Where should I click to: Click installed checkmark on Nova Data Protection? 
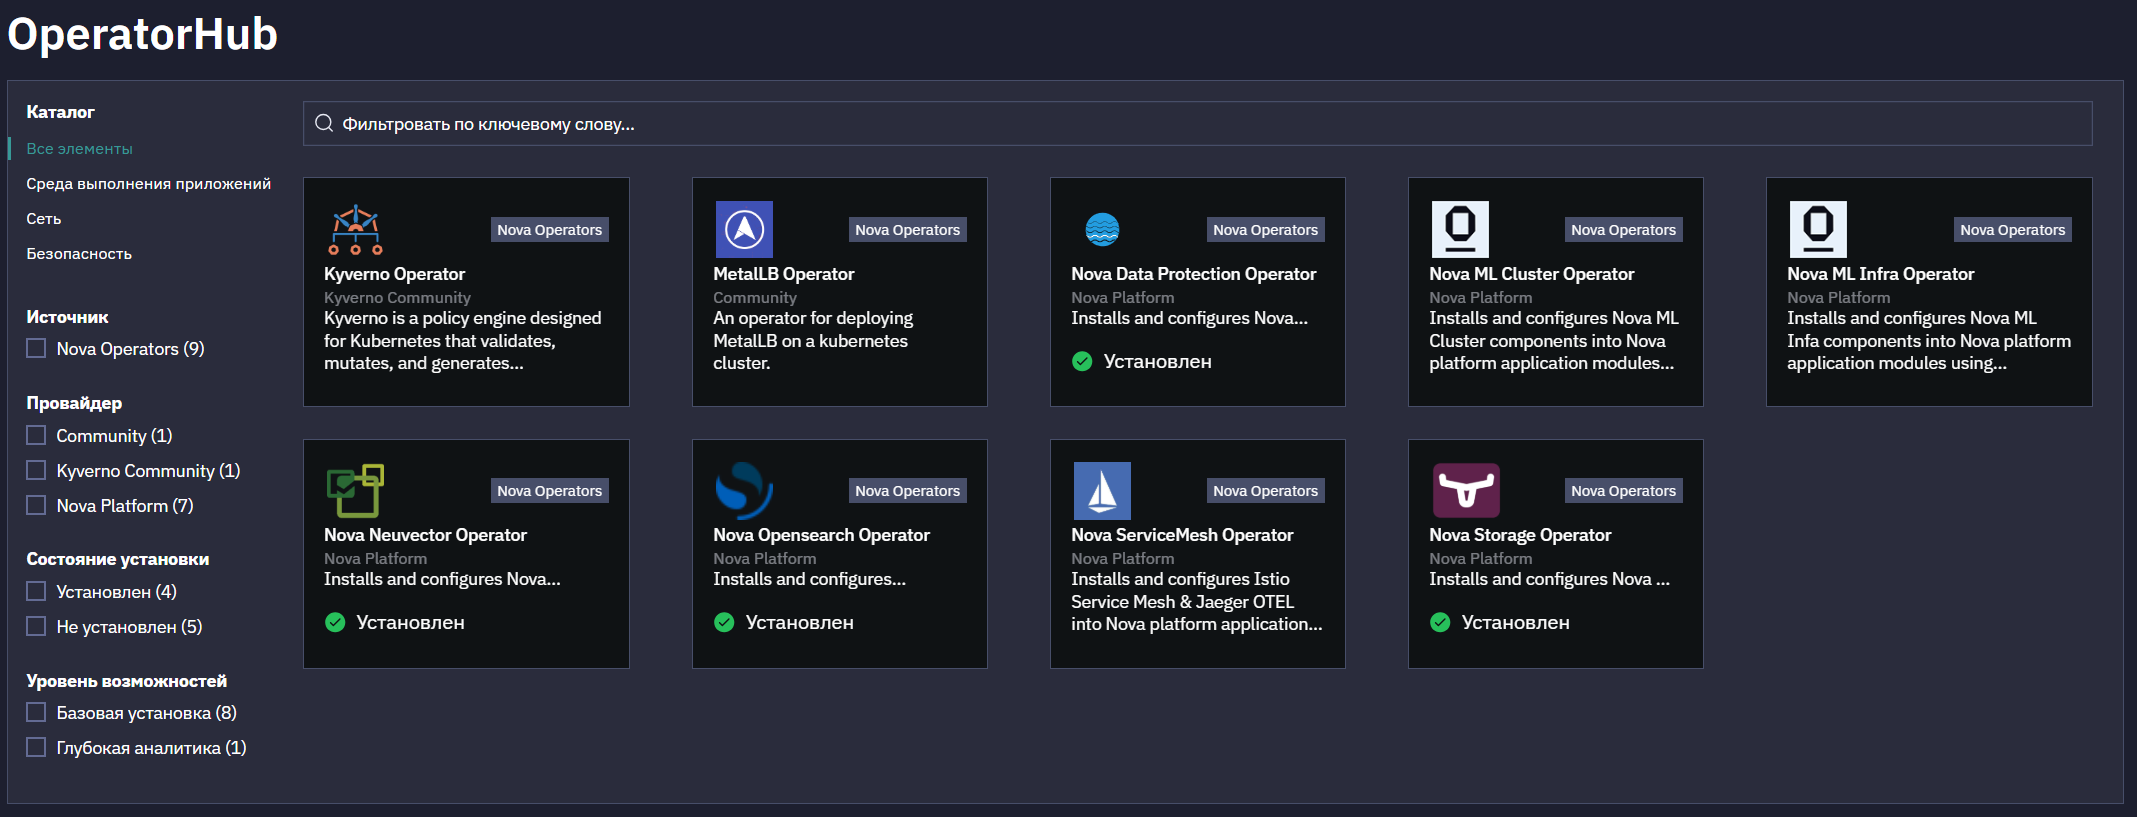click(x=1082, y=361)
